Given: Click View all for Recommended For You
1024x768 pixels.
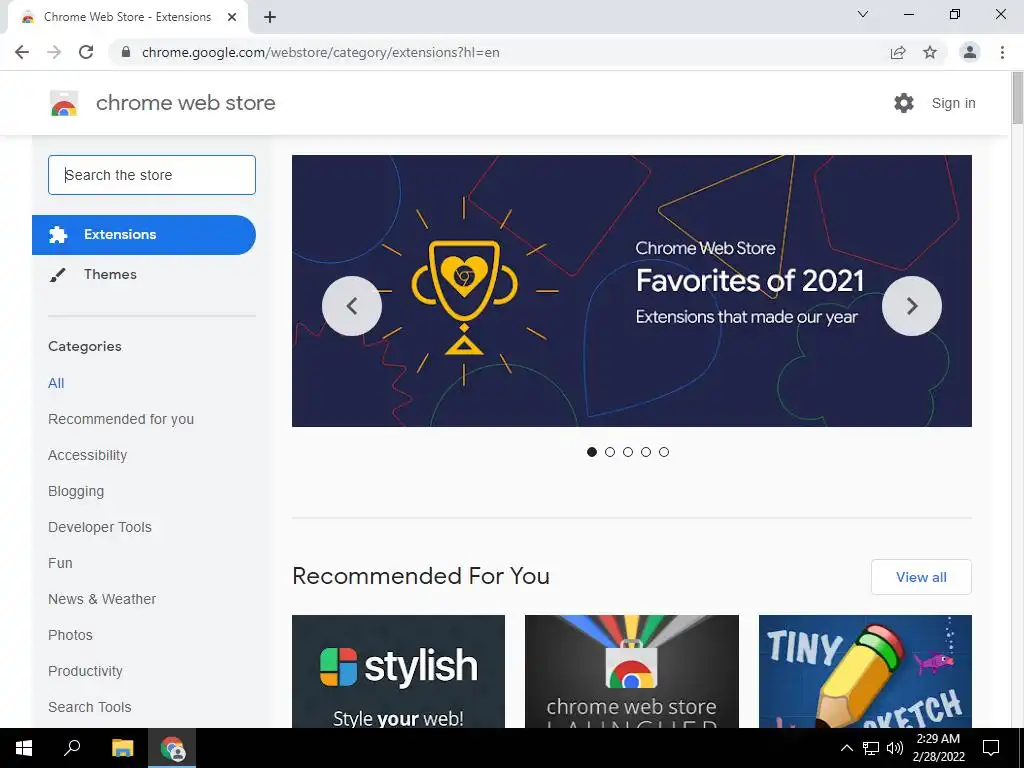Looking at the screenshot, I should tap(921, 577).
